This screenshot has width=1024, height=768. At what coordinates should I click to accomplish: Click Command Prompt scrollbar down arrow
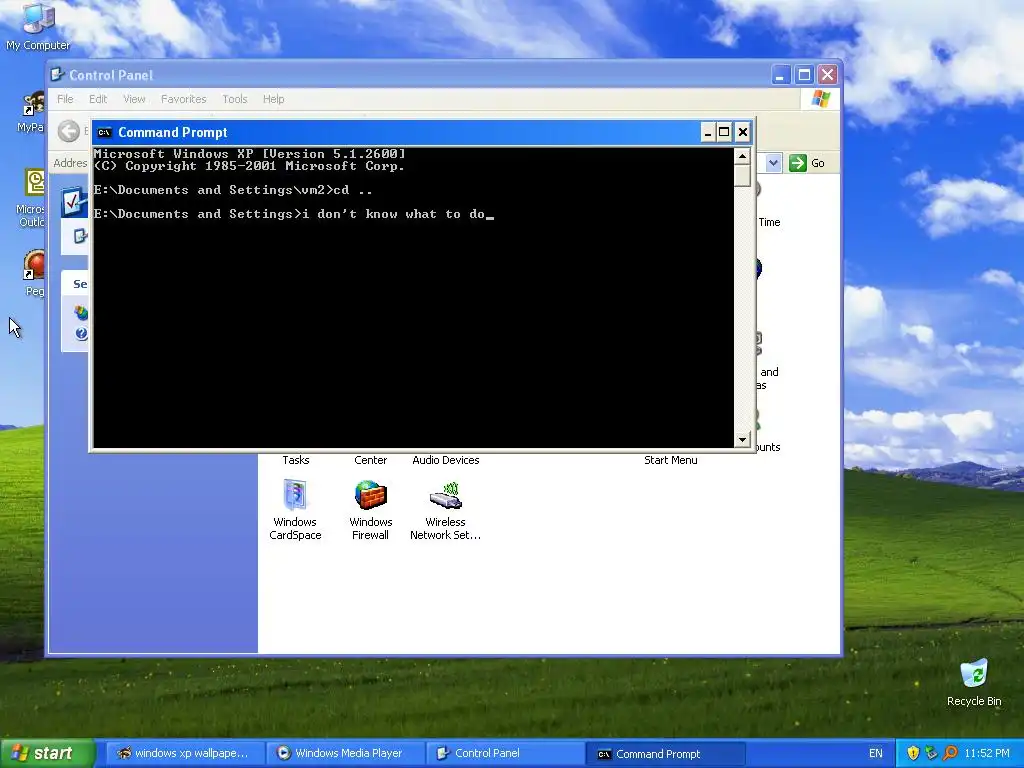coord(742,440)
